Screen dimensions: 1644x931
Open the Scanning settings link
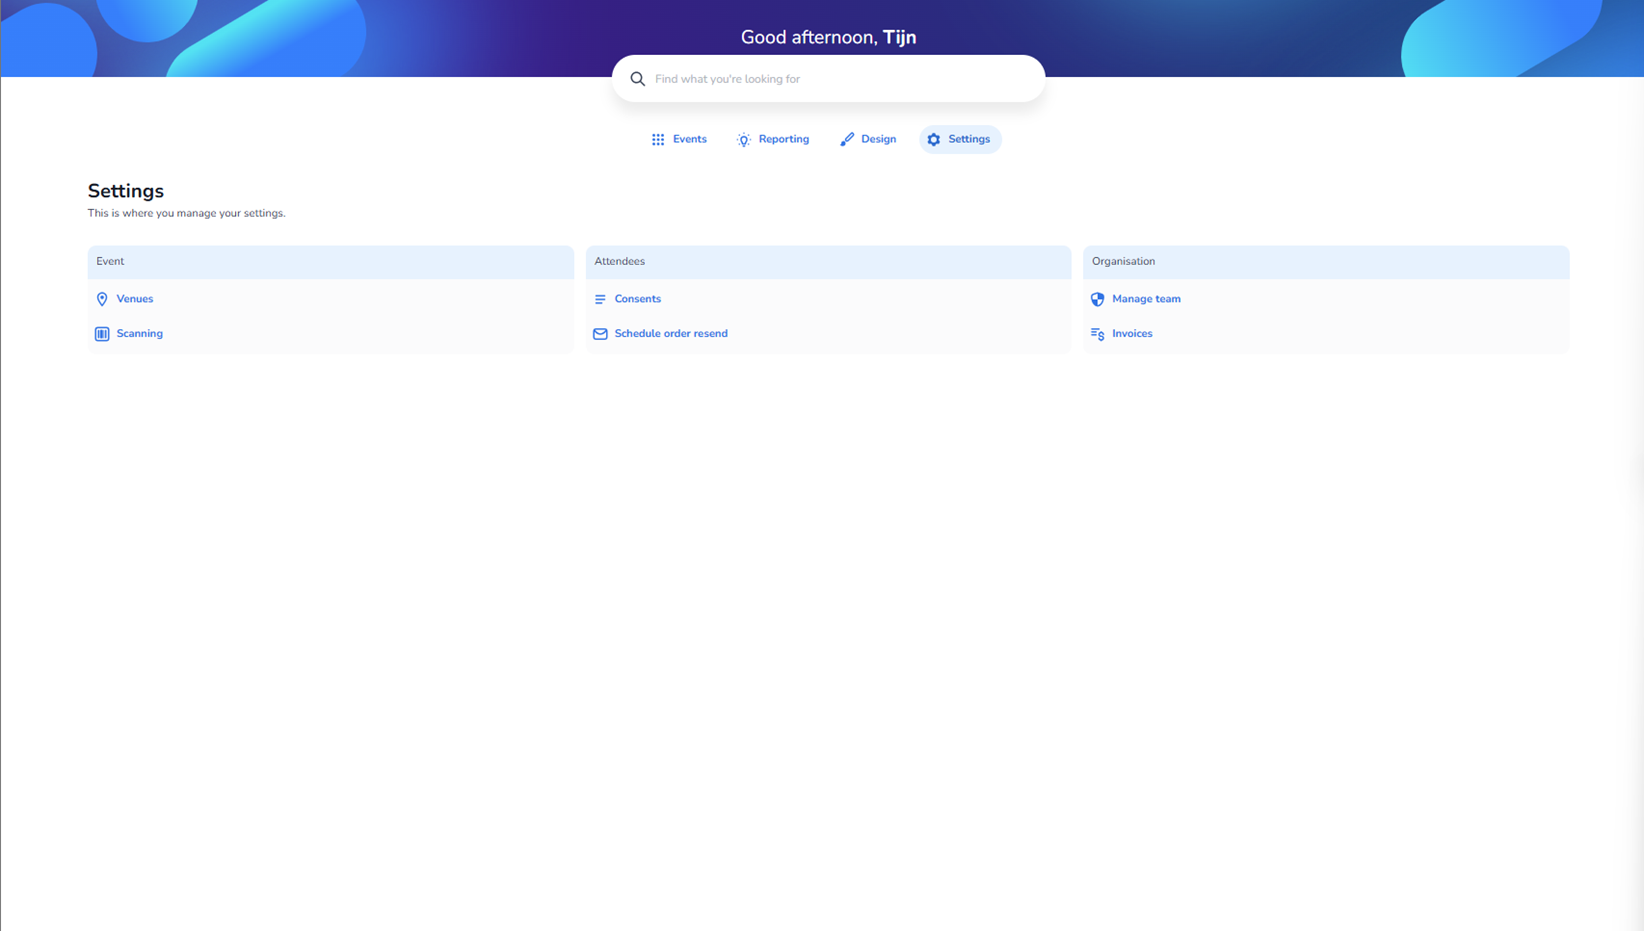tap(139, 334)
